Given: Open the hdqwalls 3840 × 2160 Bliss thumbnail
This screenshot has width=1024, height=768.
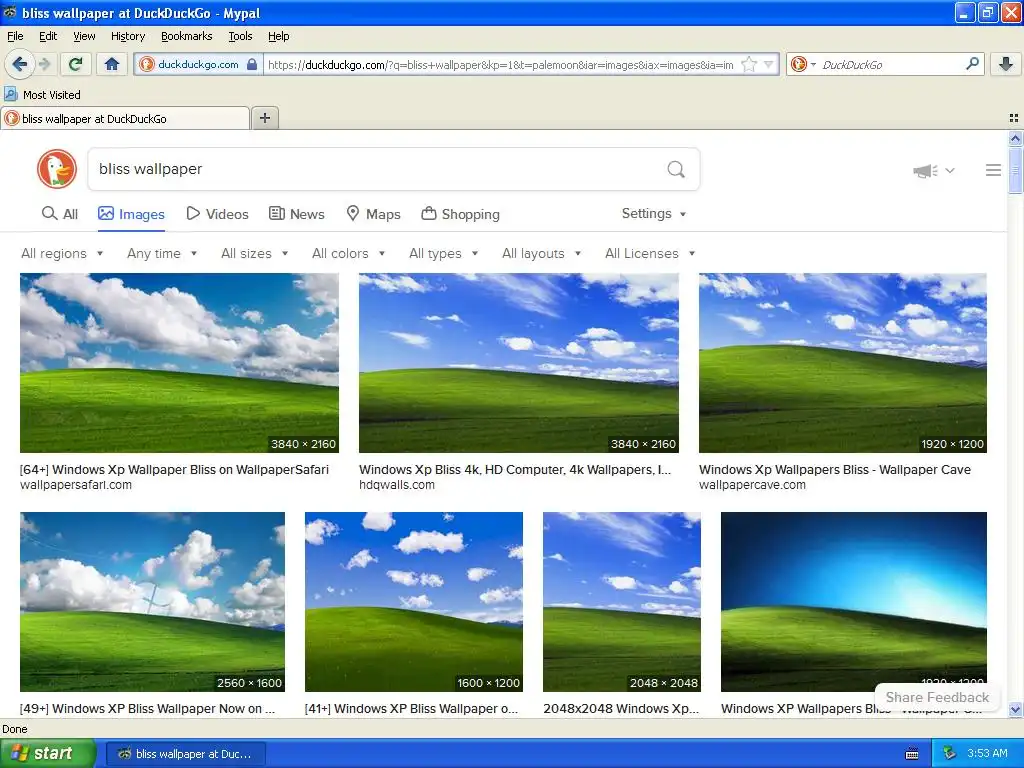Looking at the screenshot, I should pyautogui.click(x=519, y=362).
